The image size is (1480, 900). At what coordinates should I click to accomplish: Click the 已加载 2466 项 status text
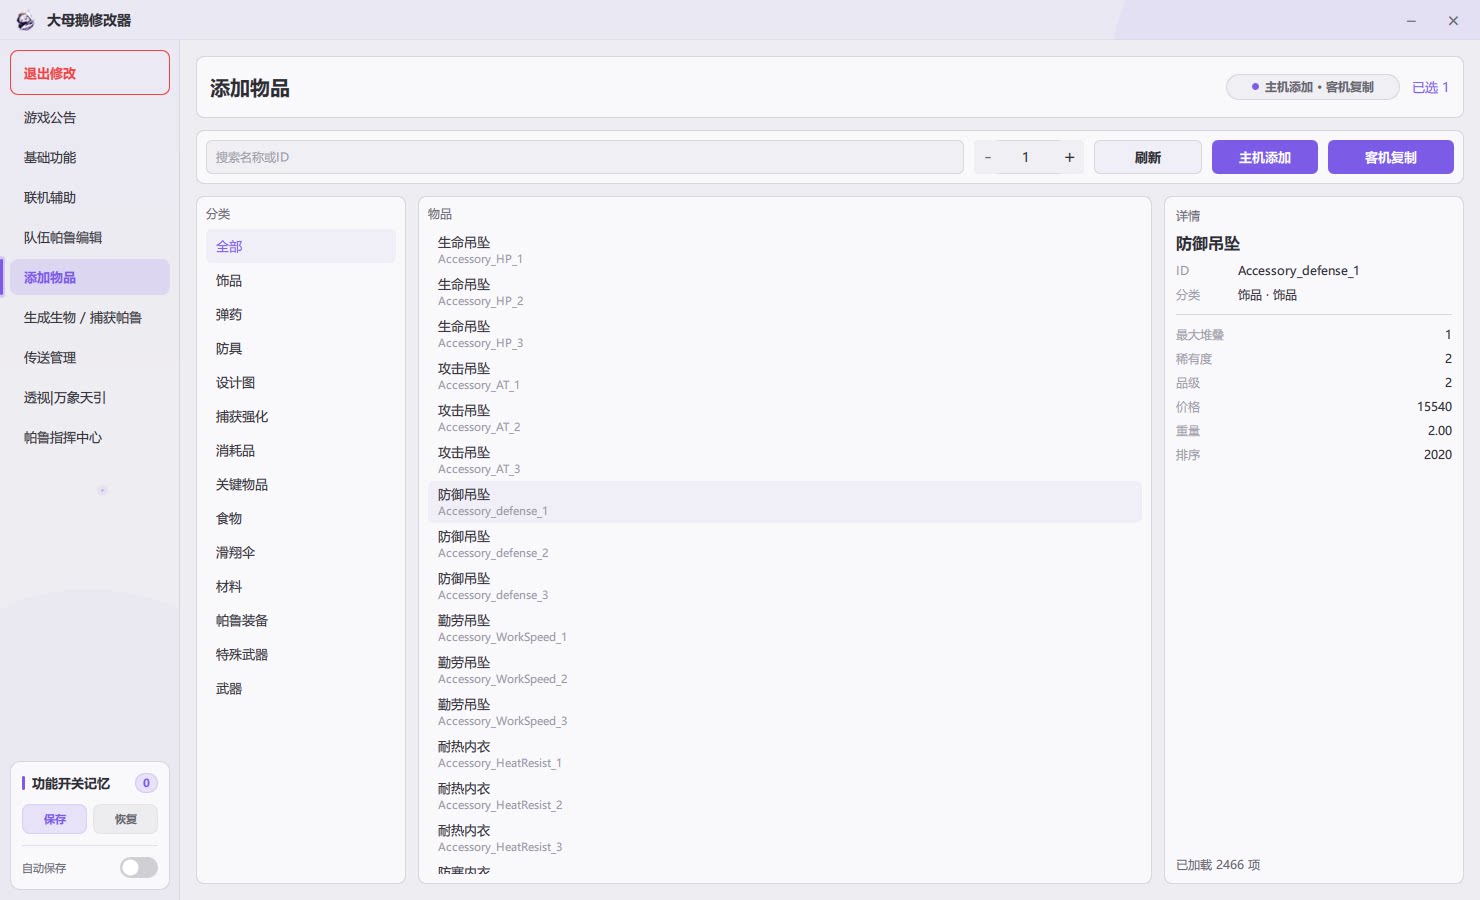1218,865
